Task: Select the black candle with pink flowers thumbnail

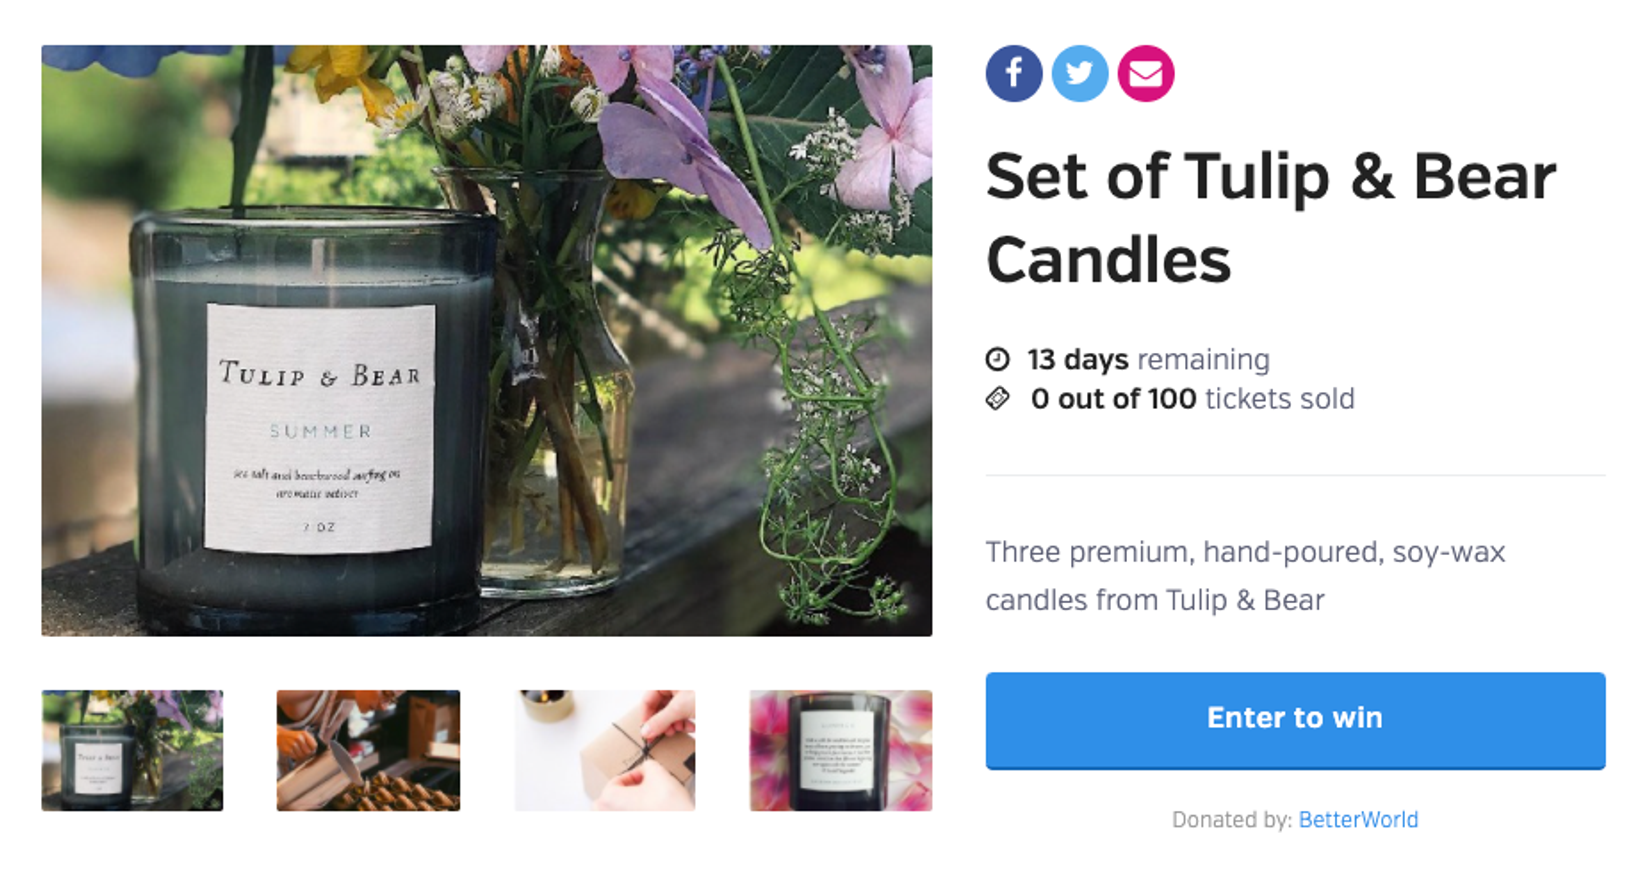Action: pyautogui.click(x=841, y=750)
